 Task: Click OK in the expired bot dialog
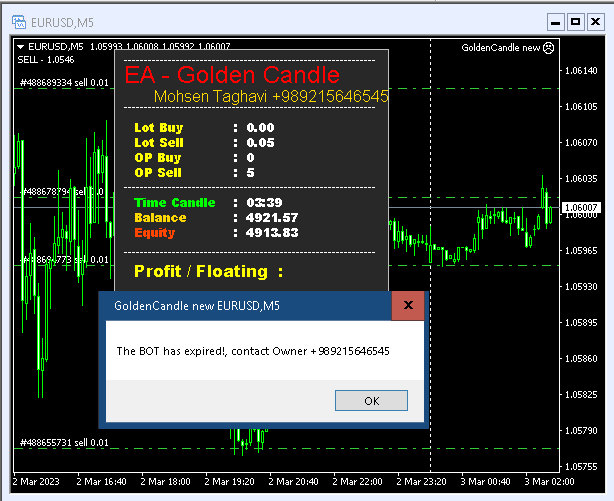371,400
